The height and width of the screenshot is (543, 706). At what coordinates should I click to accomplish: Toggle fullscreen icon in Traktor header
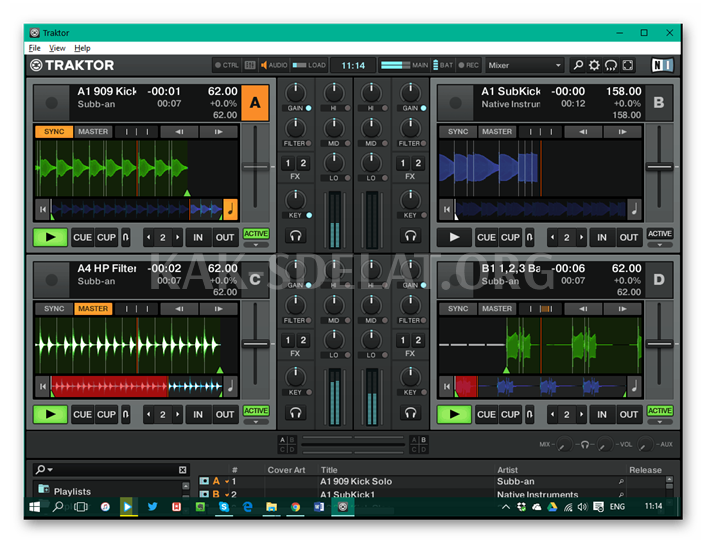click(x=627, y=65)
